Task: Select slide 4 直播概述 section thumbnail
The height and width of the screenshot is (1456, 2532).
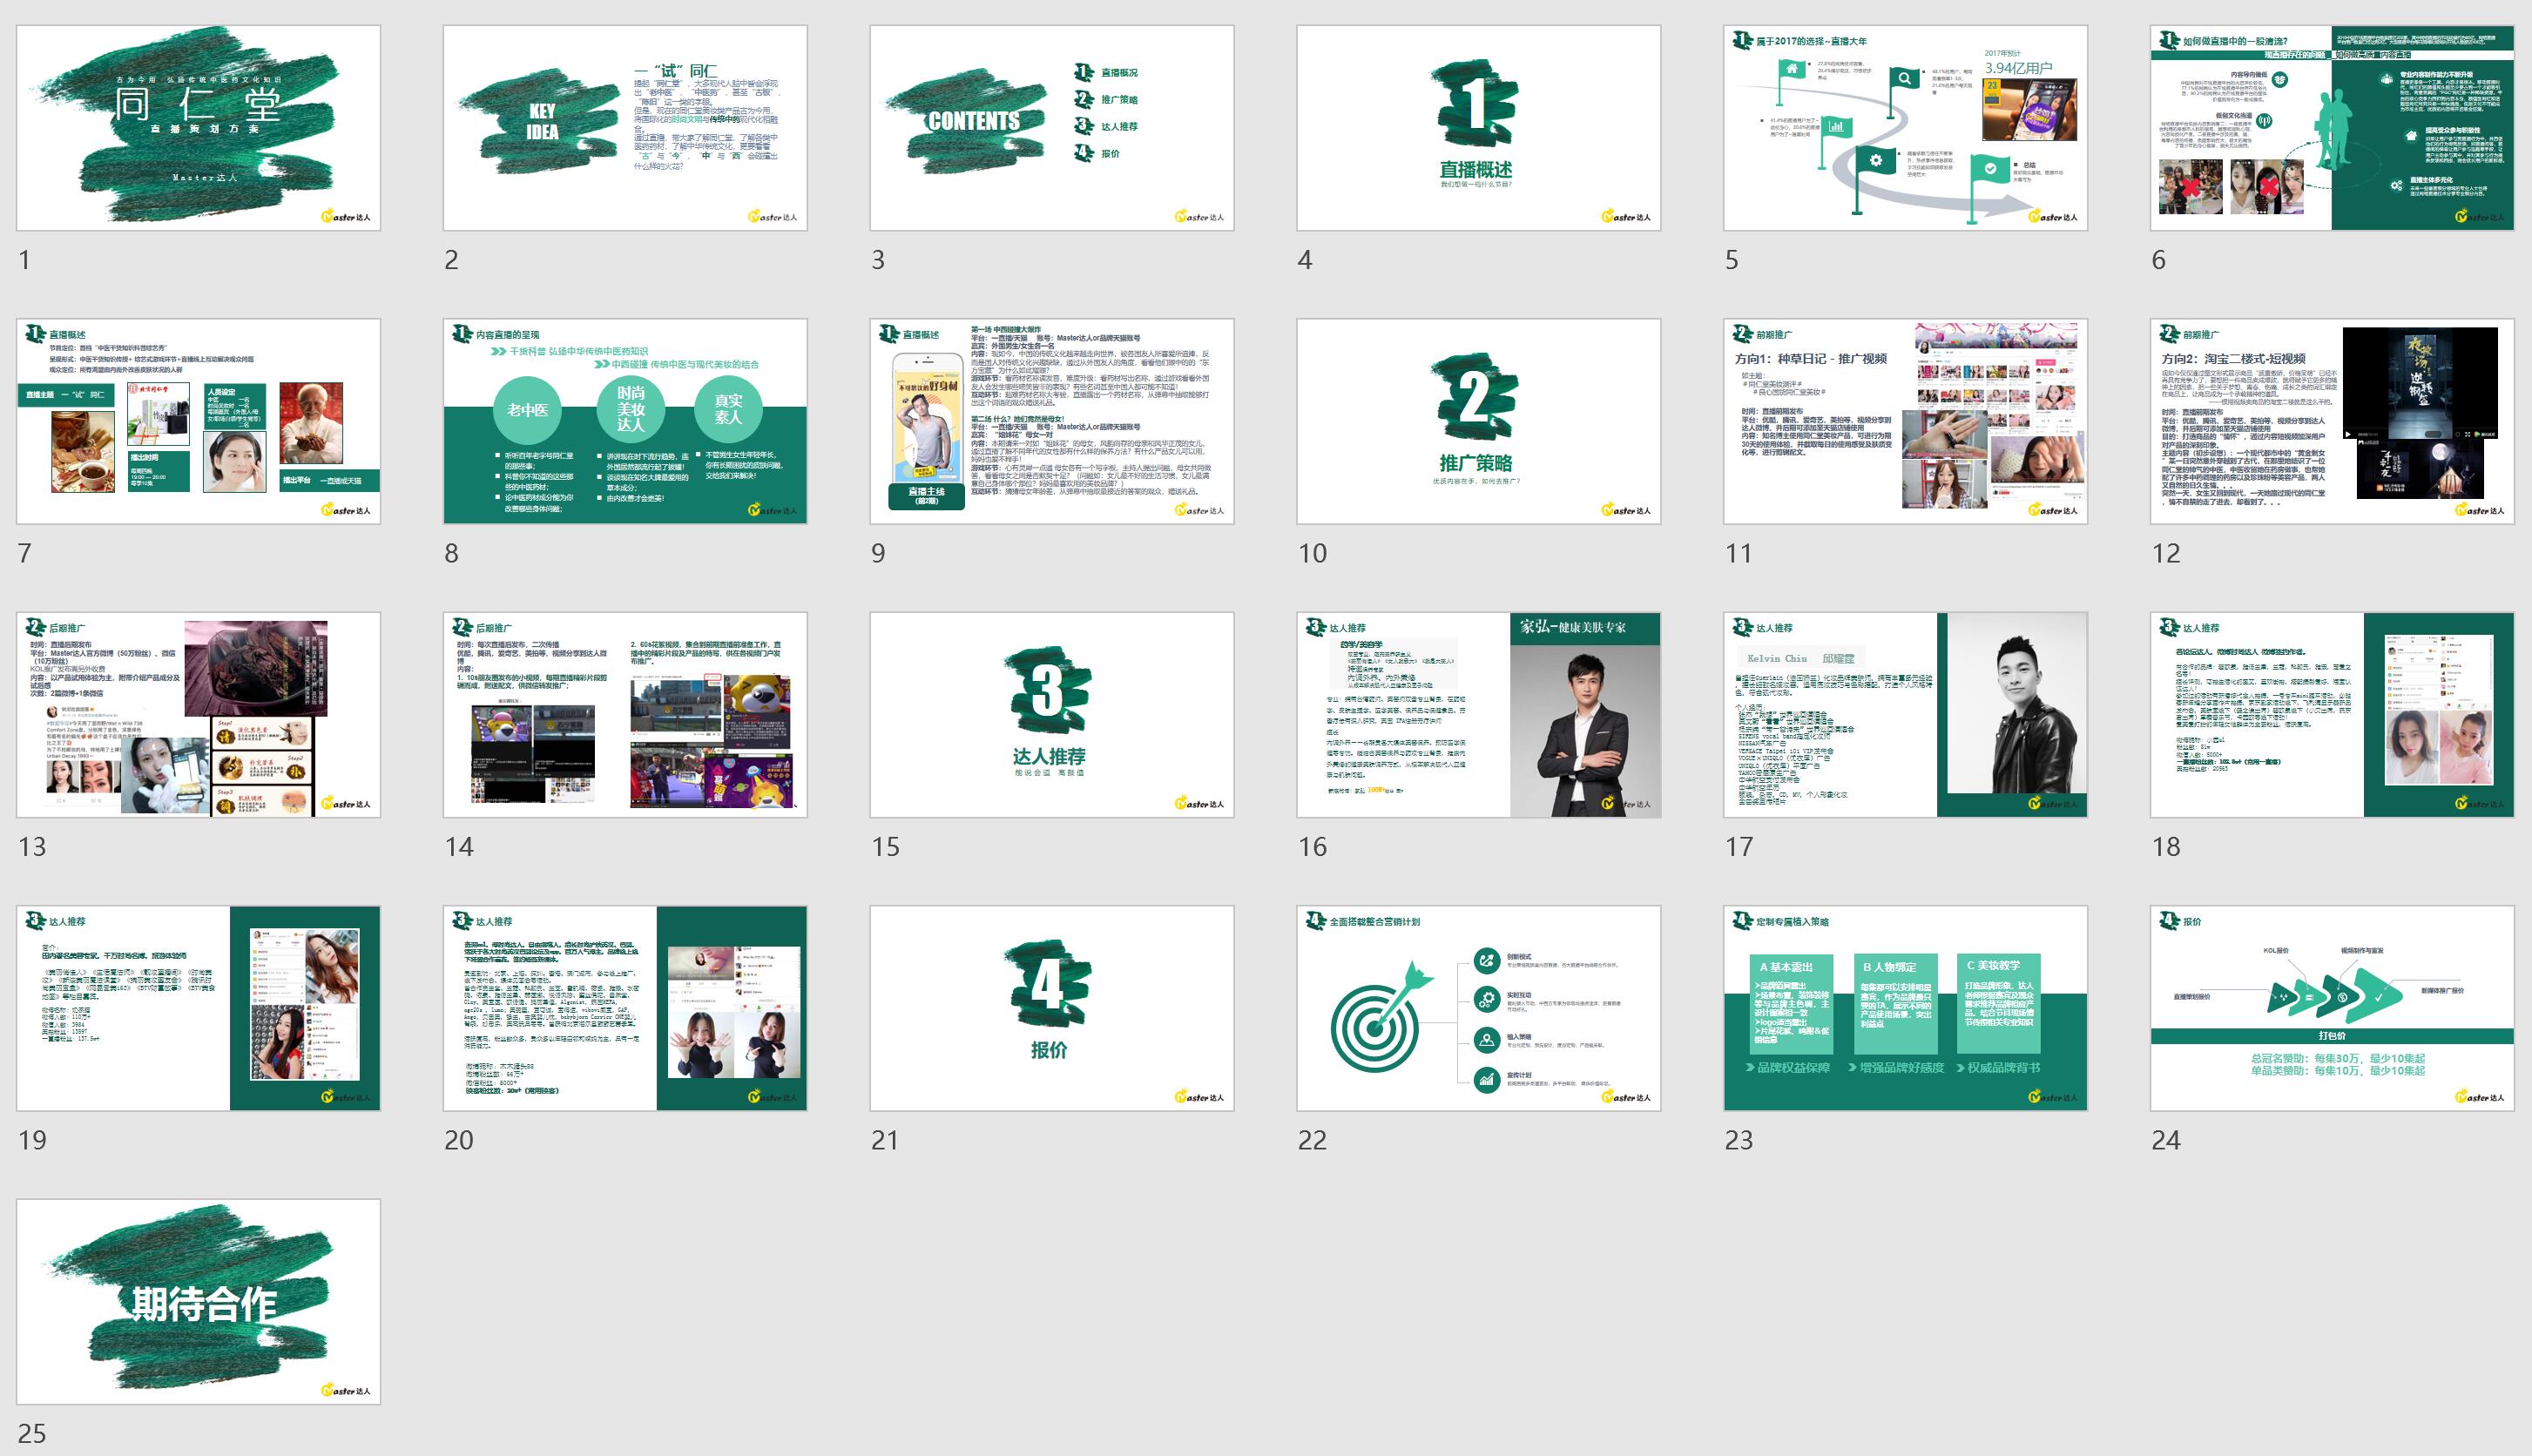Action: coord(1479,128)
